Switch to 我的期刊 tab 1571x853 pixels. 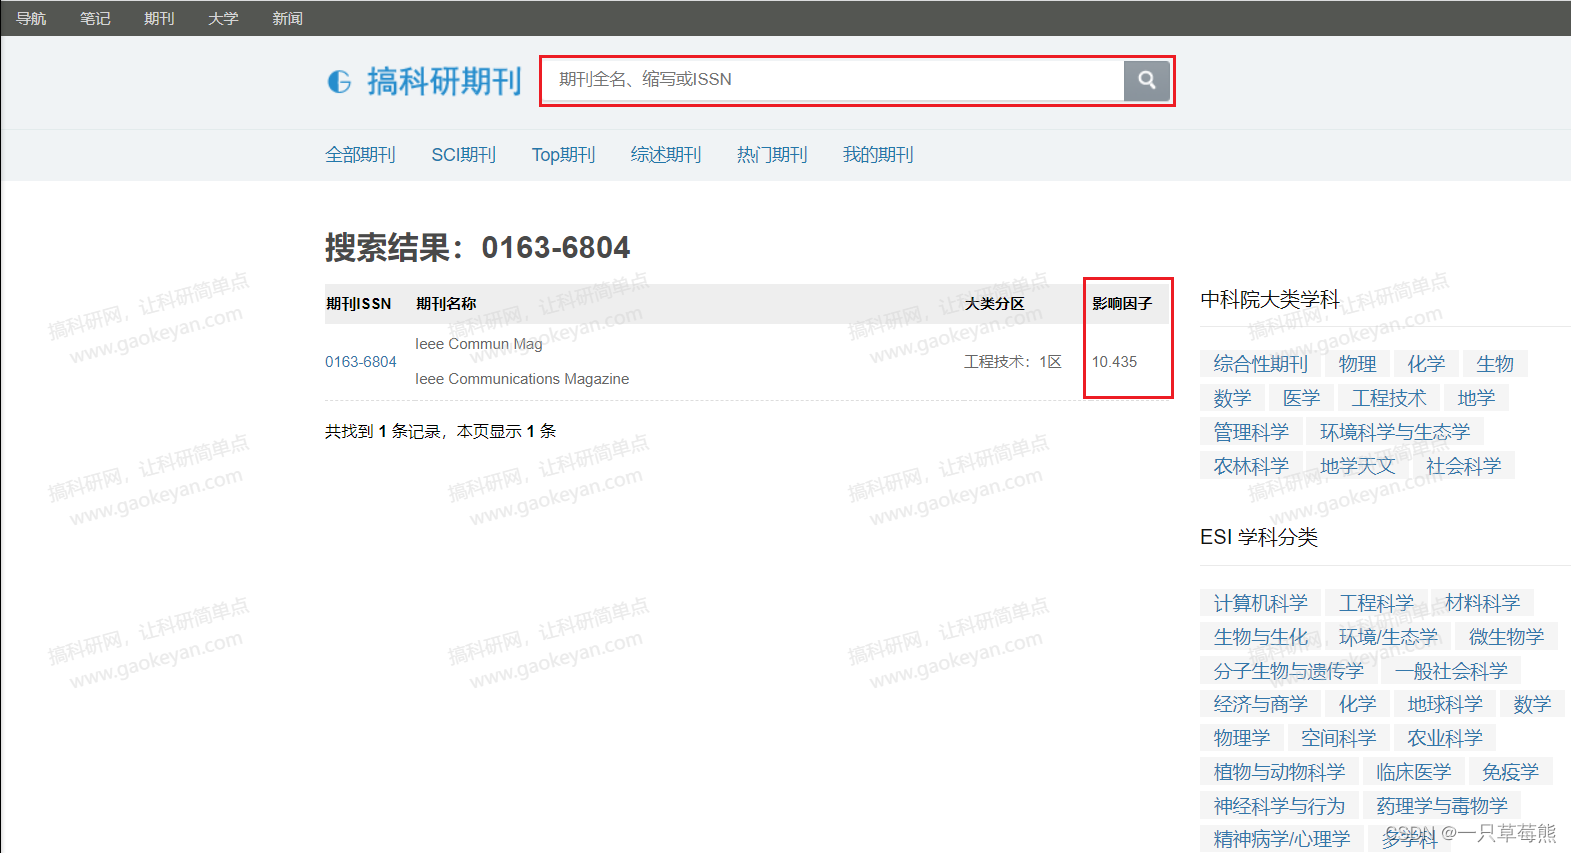pyautogui.click(x=878, y=155)
